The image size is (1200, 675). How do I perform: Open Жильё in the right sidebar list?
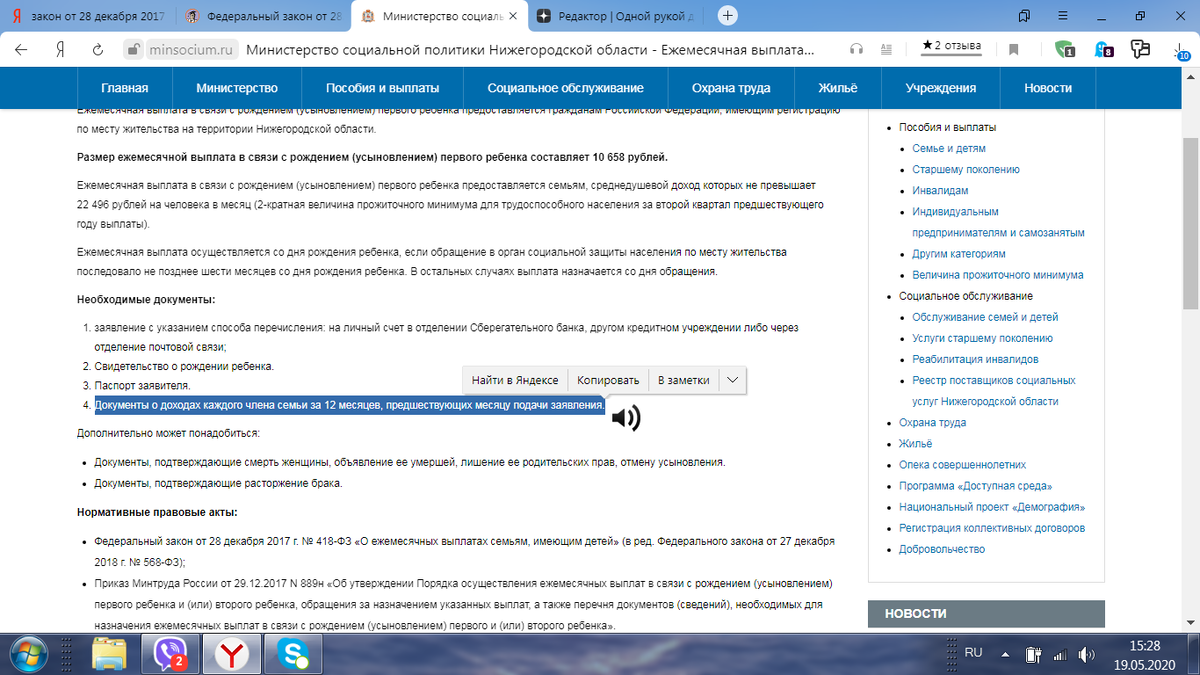pyautogui.click(x=915, y=444)
